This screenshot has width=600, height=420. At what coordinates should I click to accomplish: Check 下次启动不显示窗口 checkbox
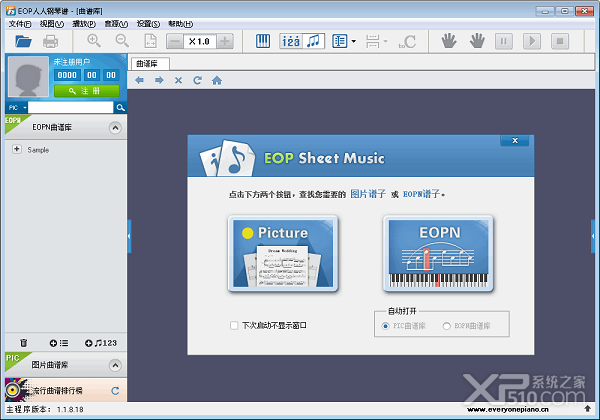pos(234,326)
